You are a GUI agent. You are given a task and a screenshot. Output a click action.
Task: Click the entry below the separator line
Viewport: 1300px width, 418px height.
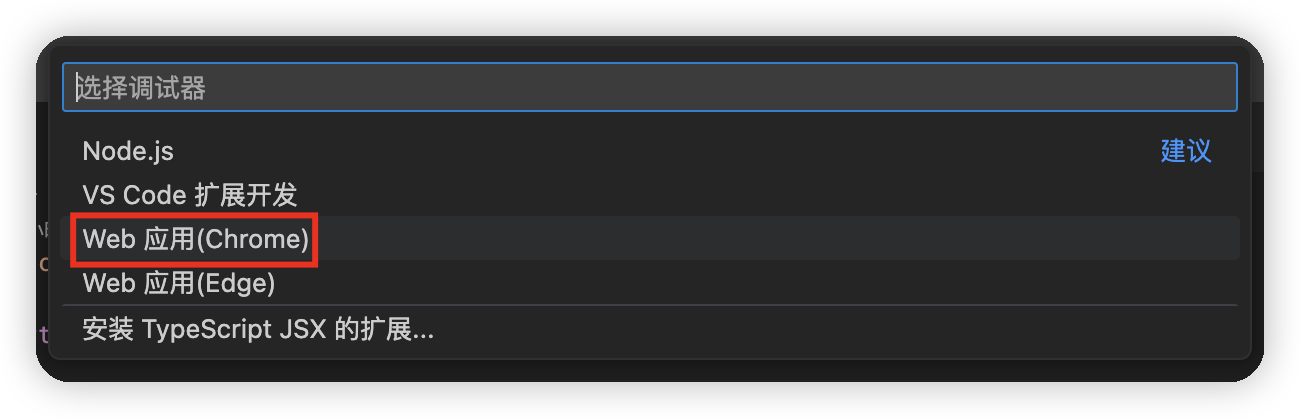coord(650,329)
